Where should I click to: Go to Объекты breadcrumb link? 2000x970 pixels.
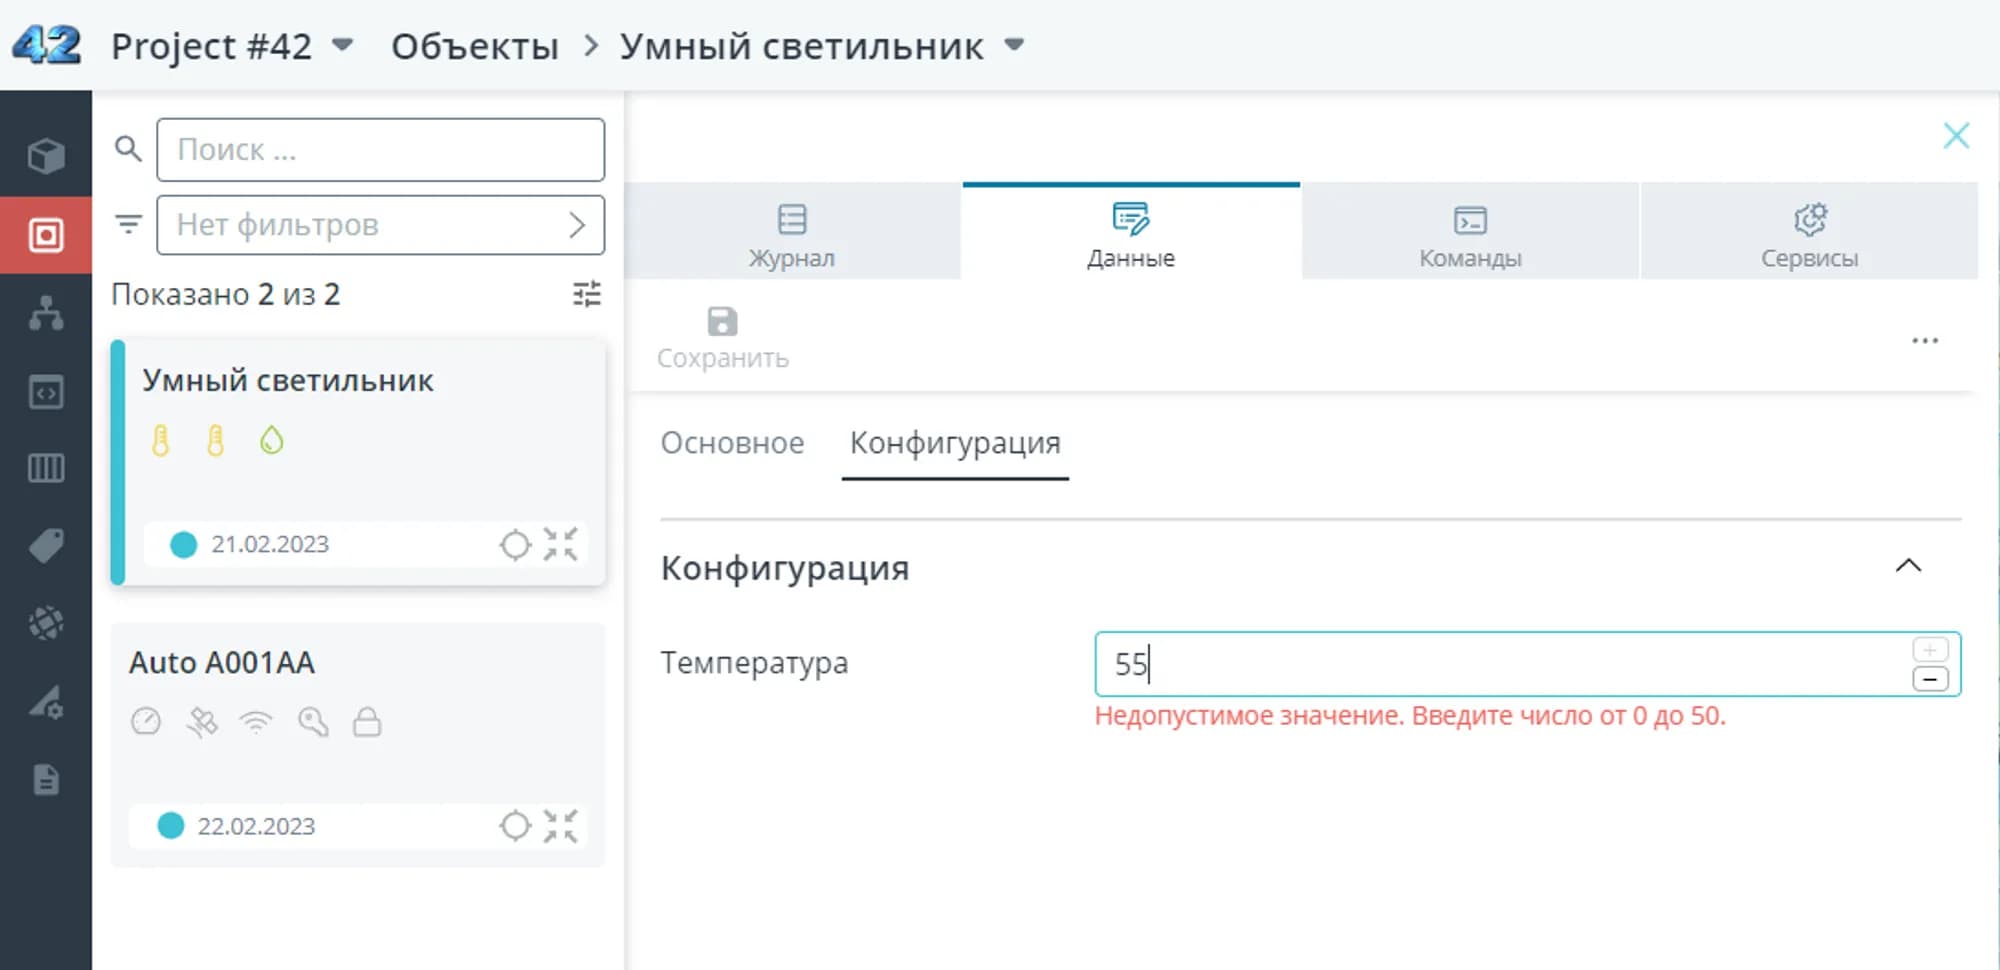[474, 46]
